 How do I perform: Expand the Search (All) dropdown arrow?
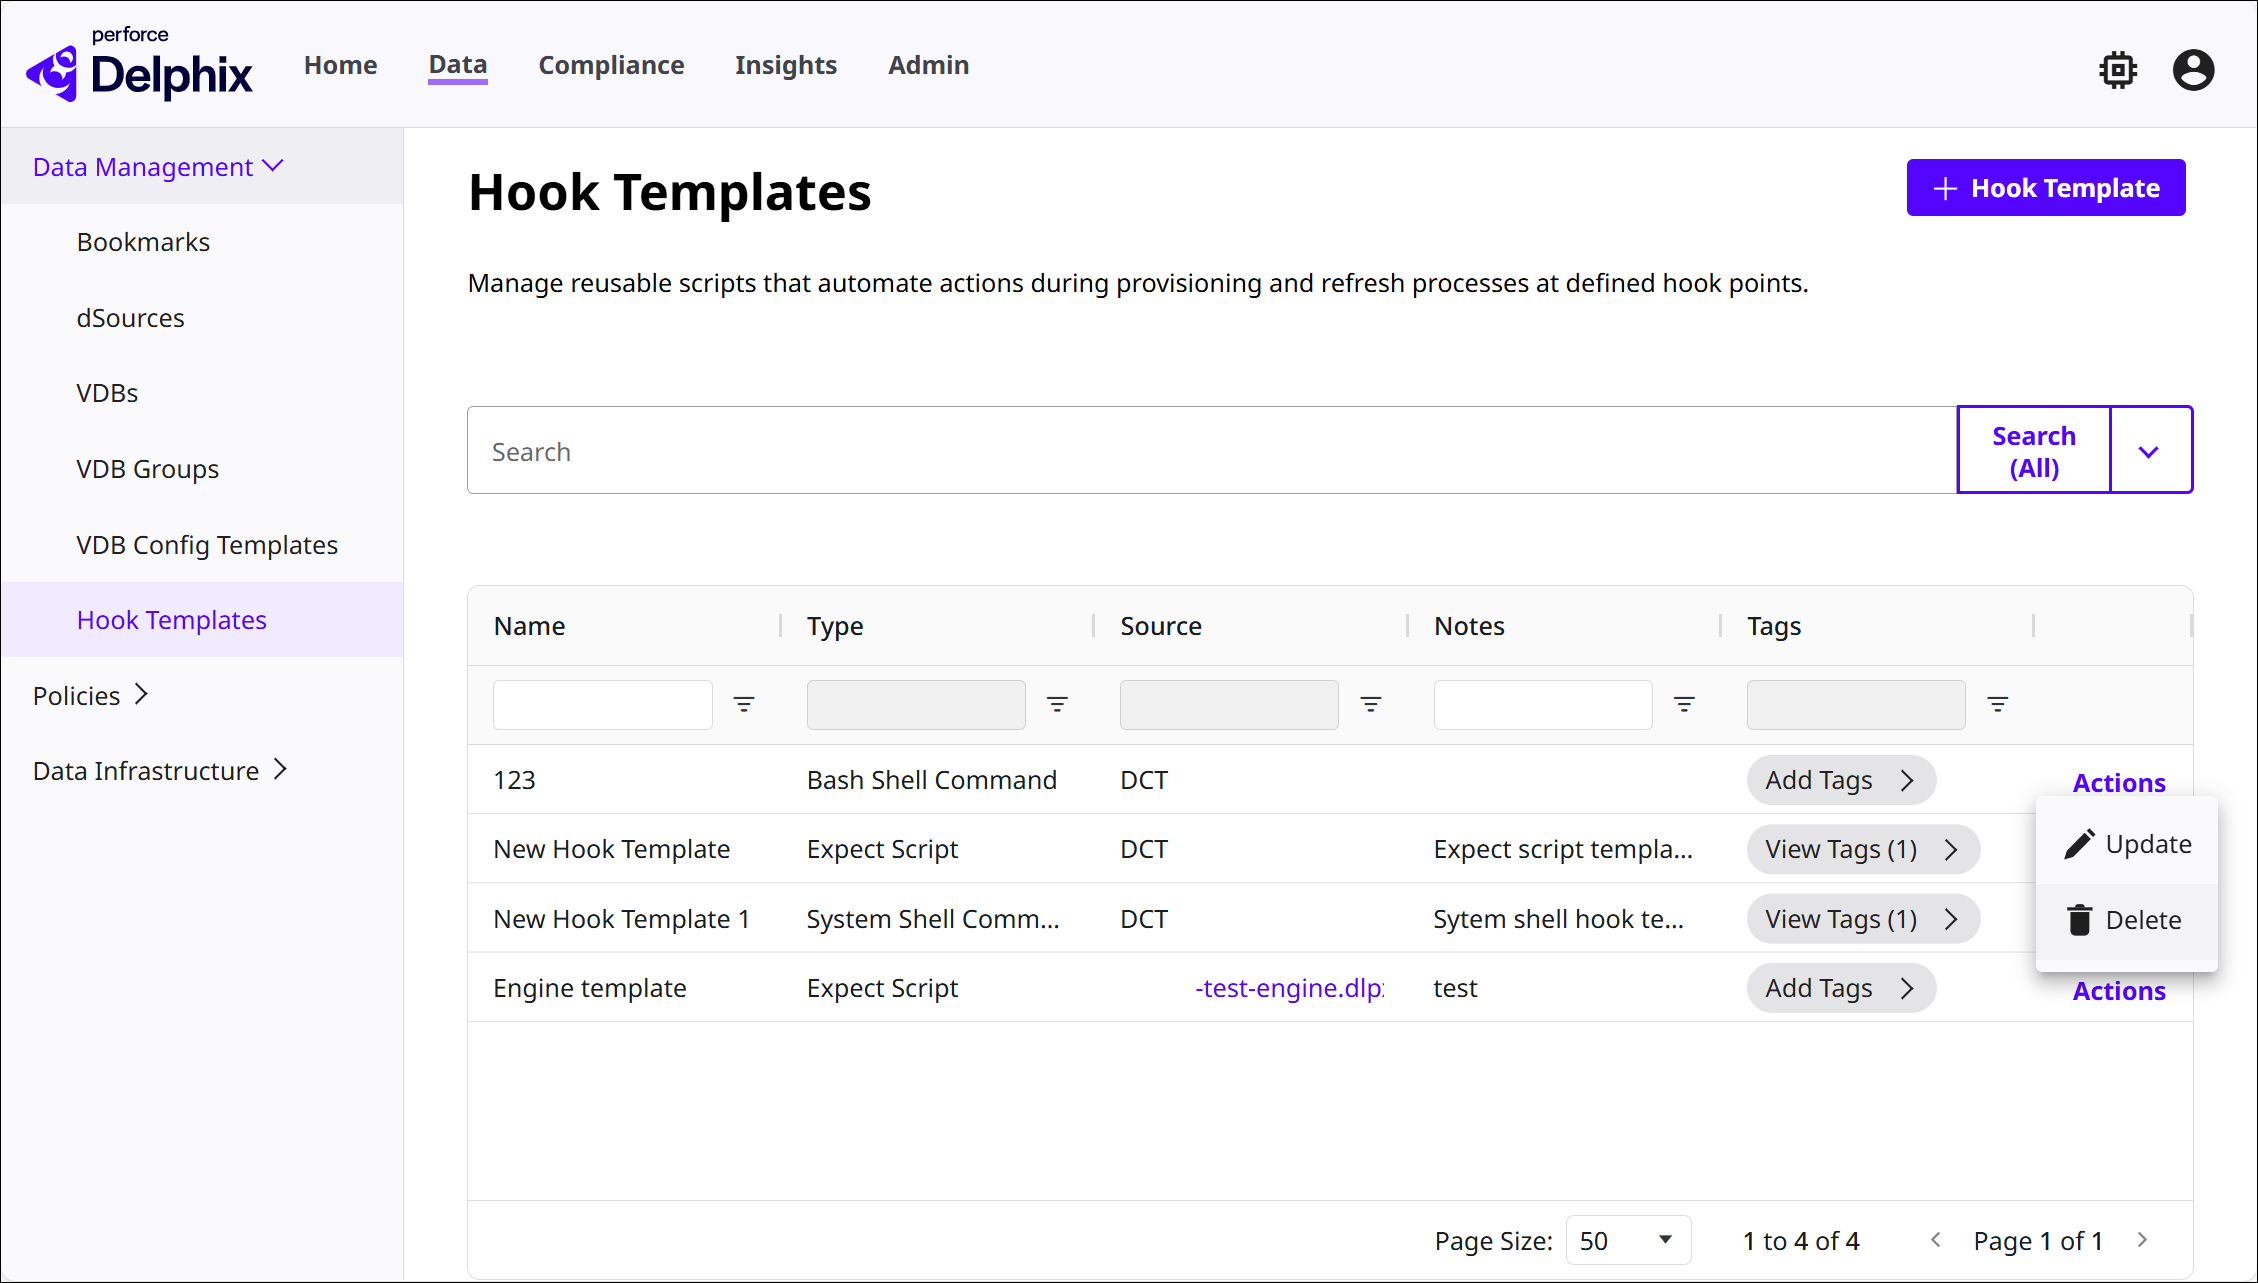[2149, 451]
